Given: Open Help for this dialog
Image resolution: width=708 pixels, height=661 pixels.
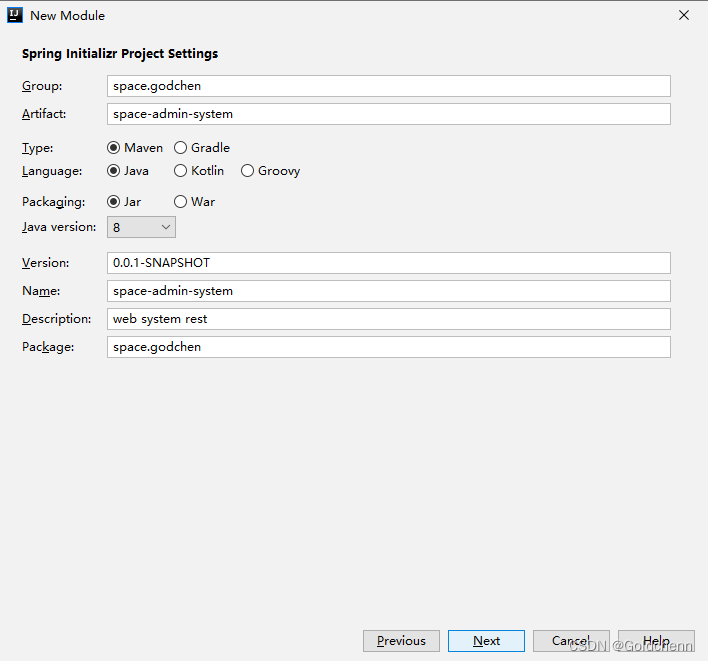Looking at the screenshot, I should [x=656, y=641].
